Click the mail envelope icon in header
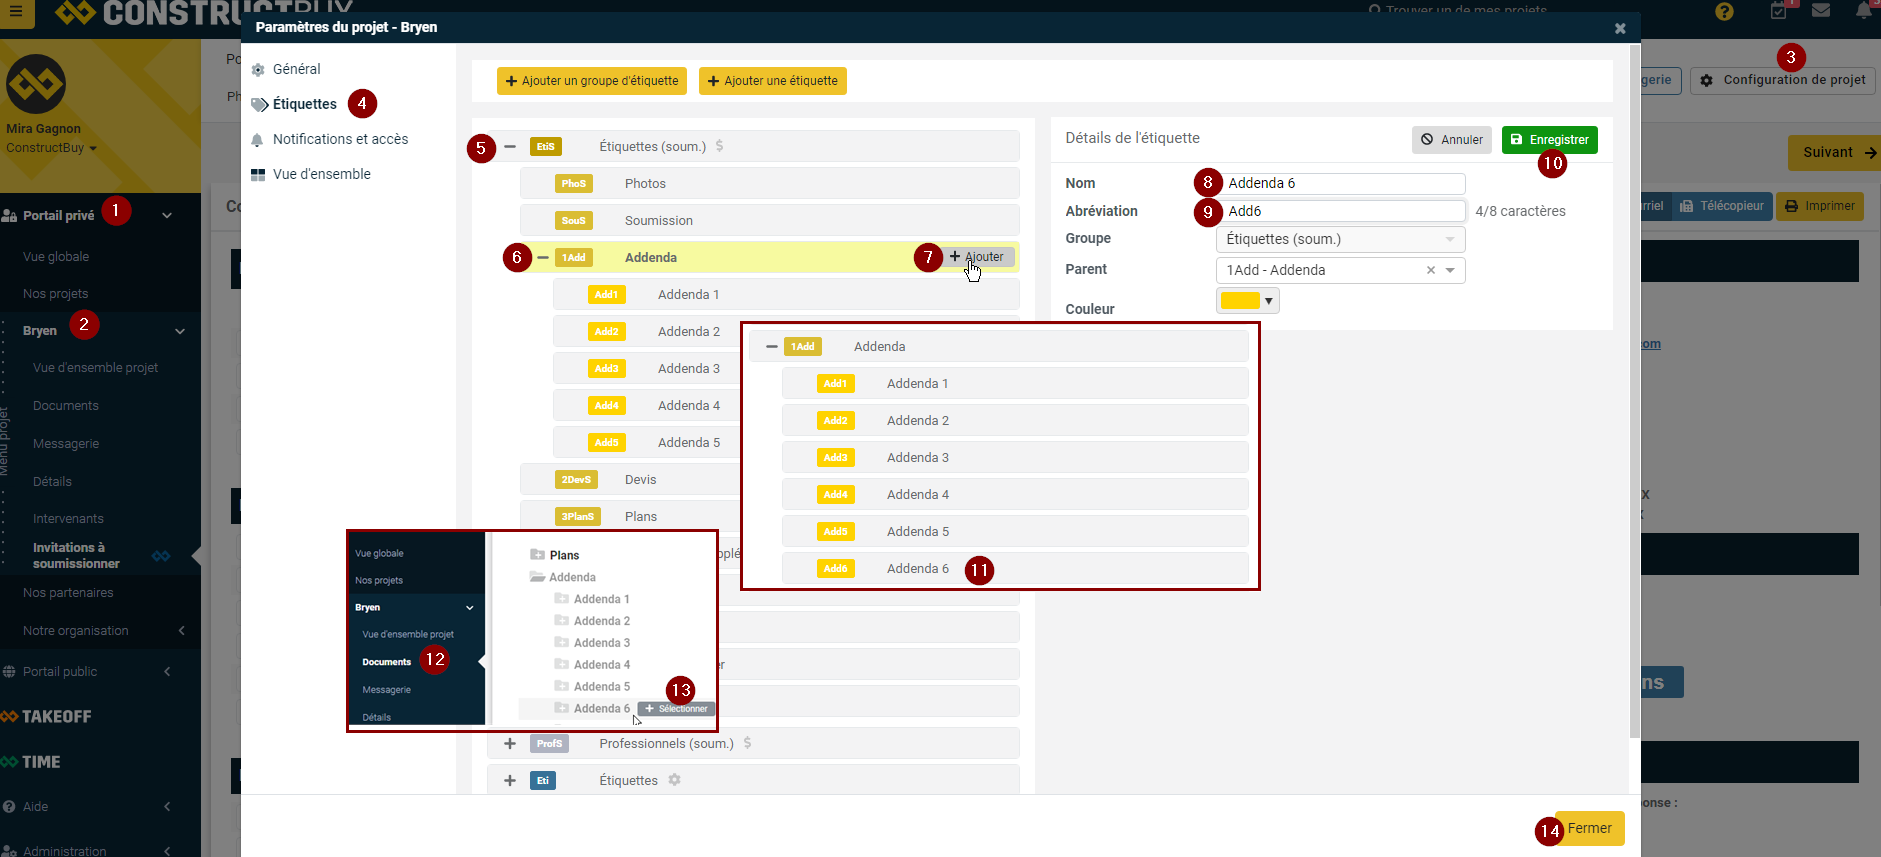 point(1821,11)
